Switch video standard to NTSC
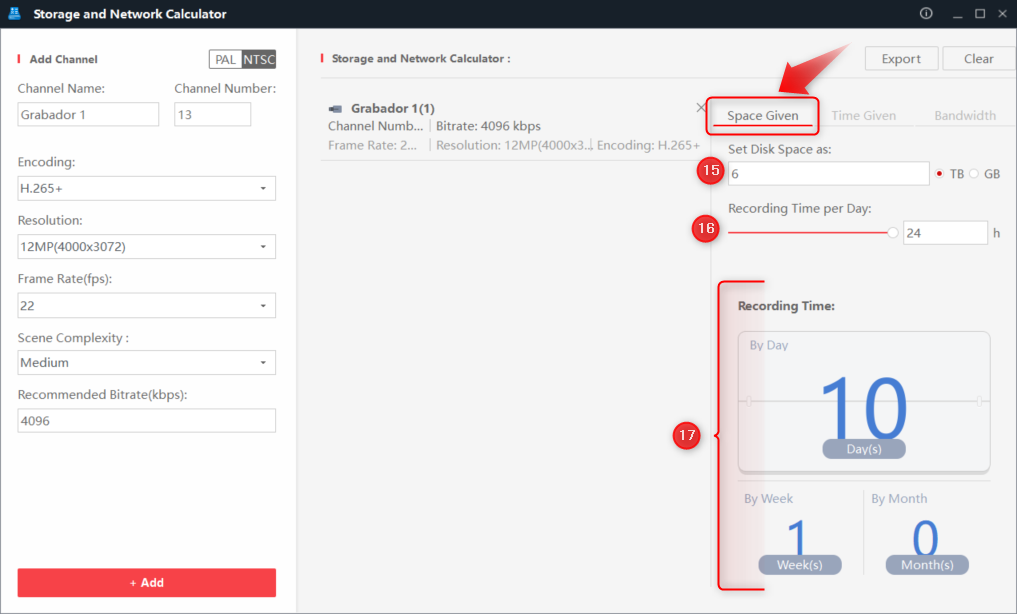This screenshot has width=1017, height=614. click(x=259, y=60)
